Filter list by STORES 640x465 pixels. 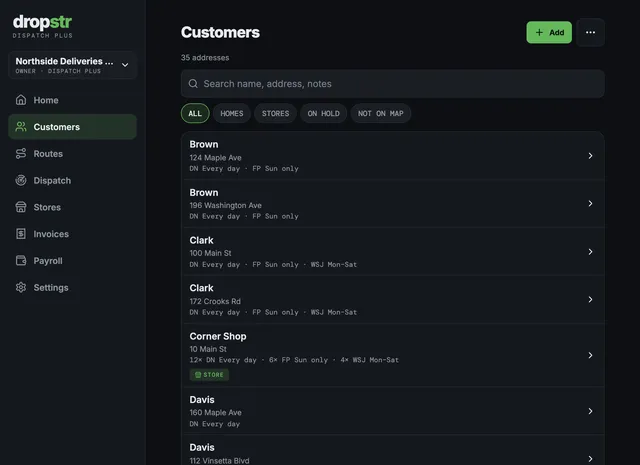point(276,113)
